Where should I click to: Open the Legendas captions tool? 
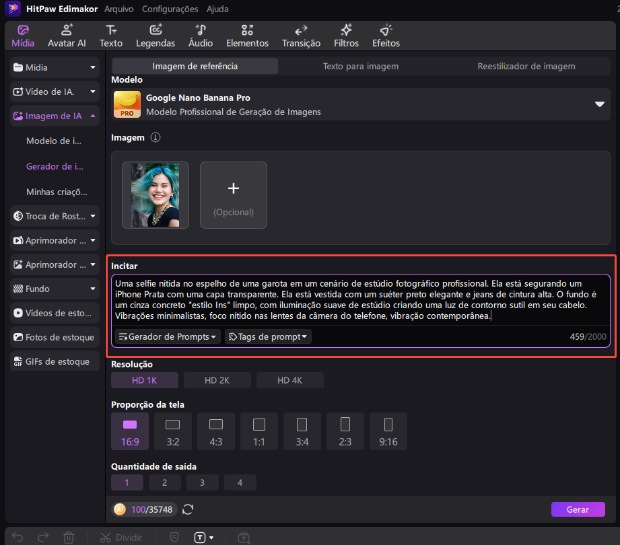(x=155, y=36)
